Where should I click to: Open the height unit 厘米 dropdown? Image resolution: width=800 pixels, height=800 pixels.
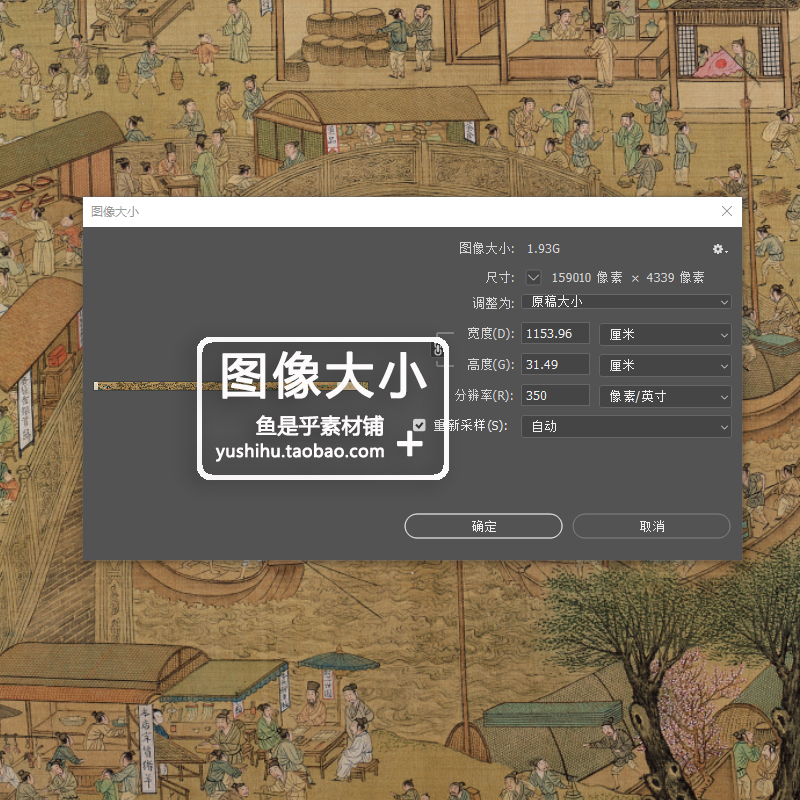665,366
